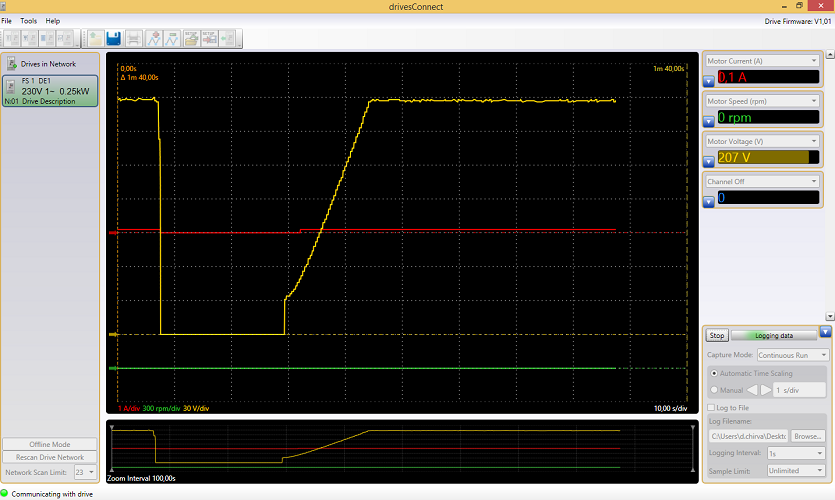Viewport: 835px width, 500px height.
Task: Click the blue arrow beside Motor Speed value
Action: pos(709,121)
